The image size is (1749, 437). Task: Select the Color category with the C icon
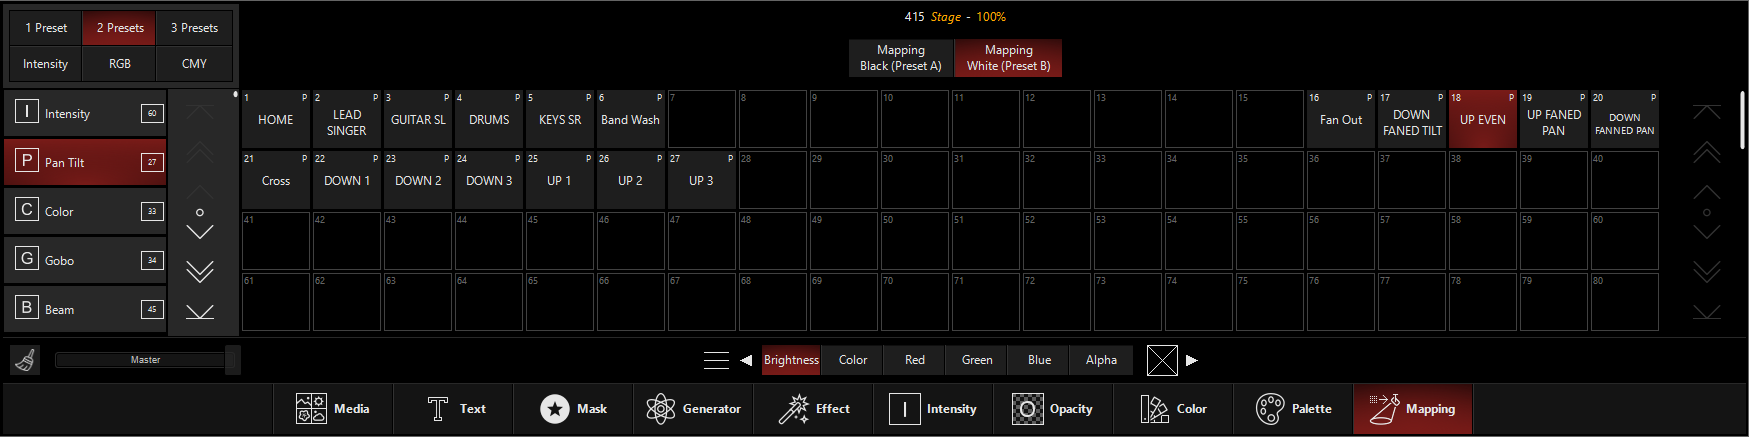click(x=85, y=211)
